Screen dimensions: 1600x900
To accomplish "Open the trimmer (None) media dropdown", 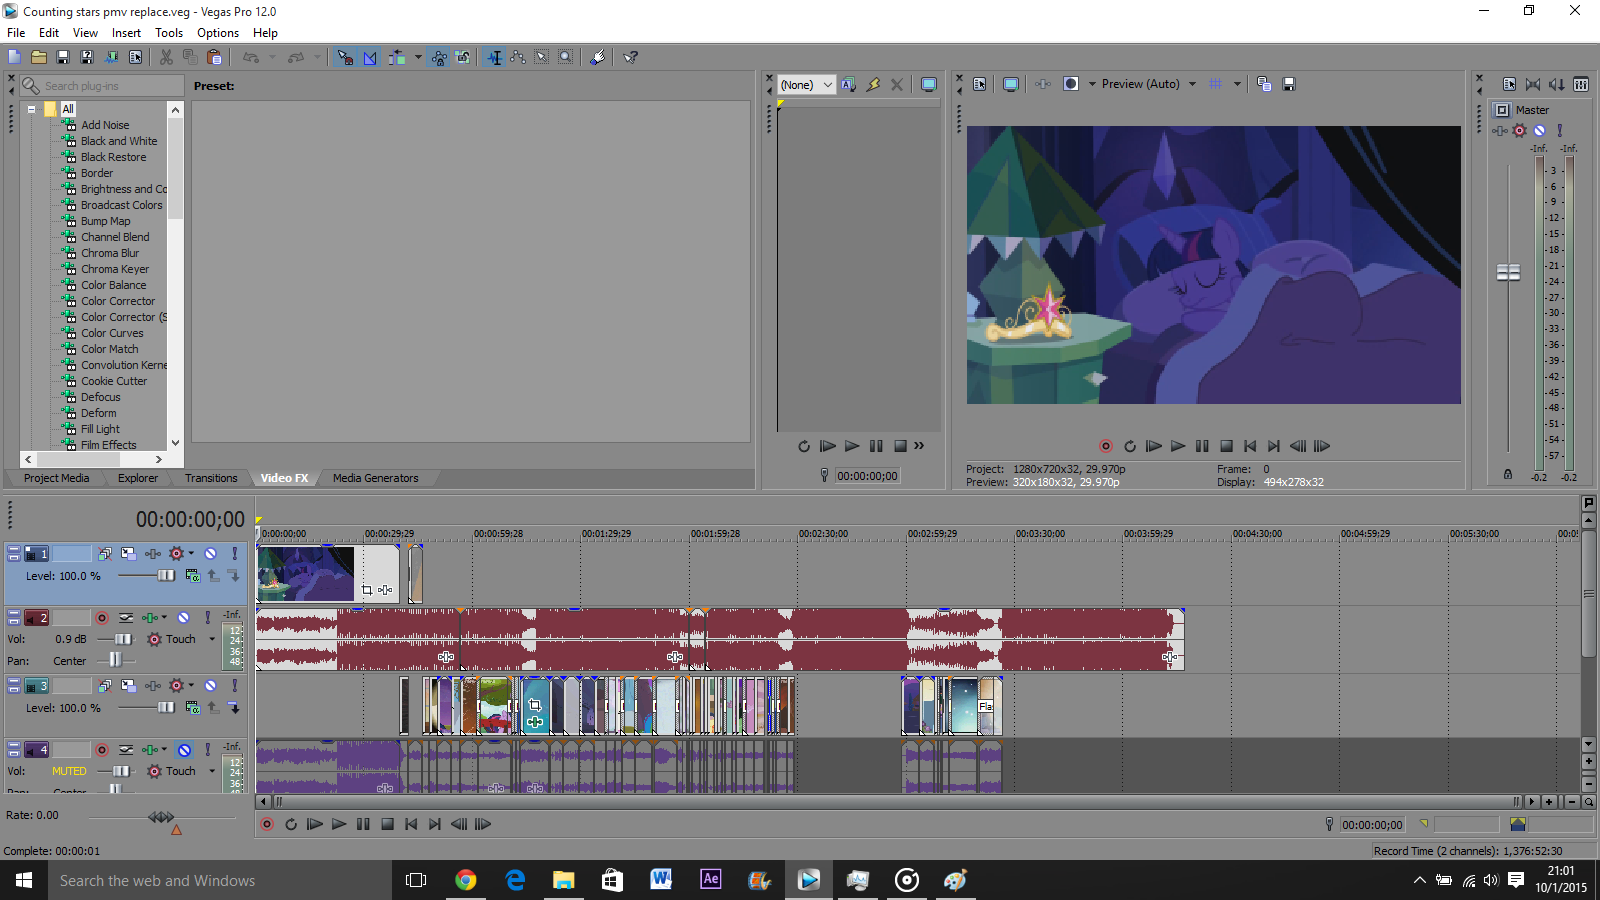I will tap(806, 85).
